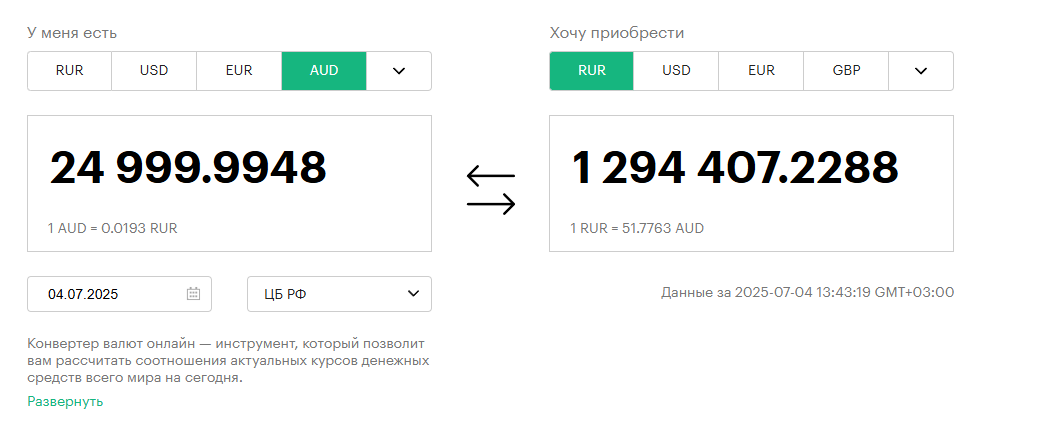The width and height of the screenshot is (1042, 443).
Task: Open the ЦБ РФ source dropdown
Action: click(340, 294)
